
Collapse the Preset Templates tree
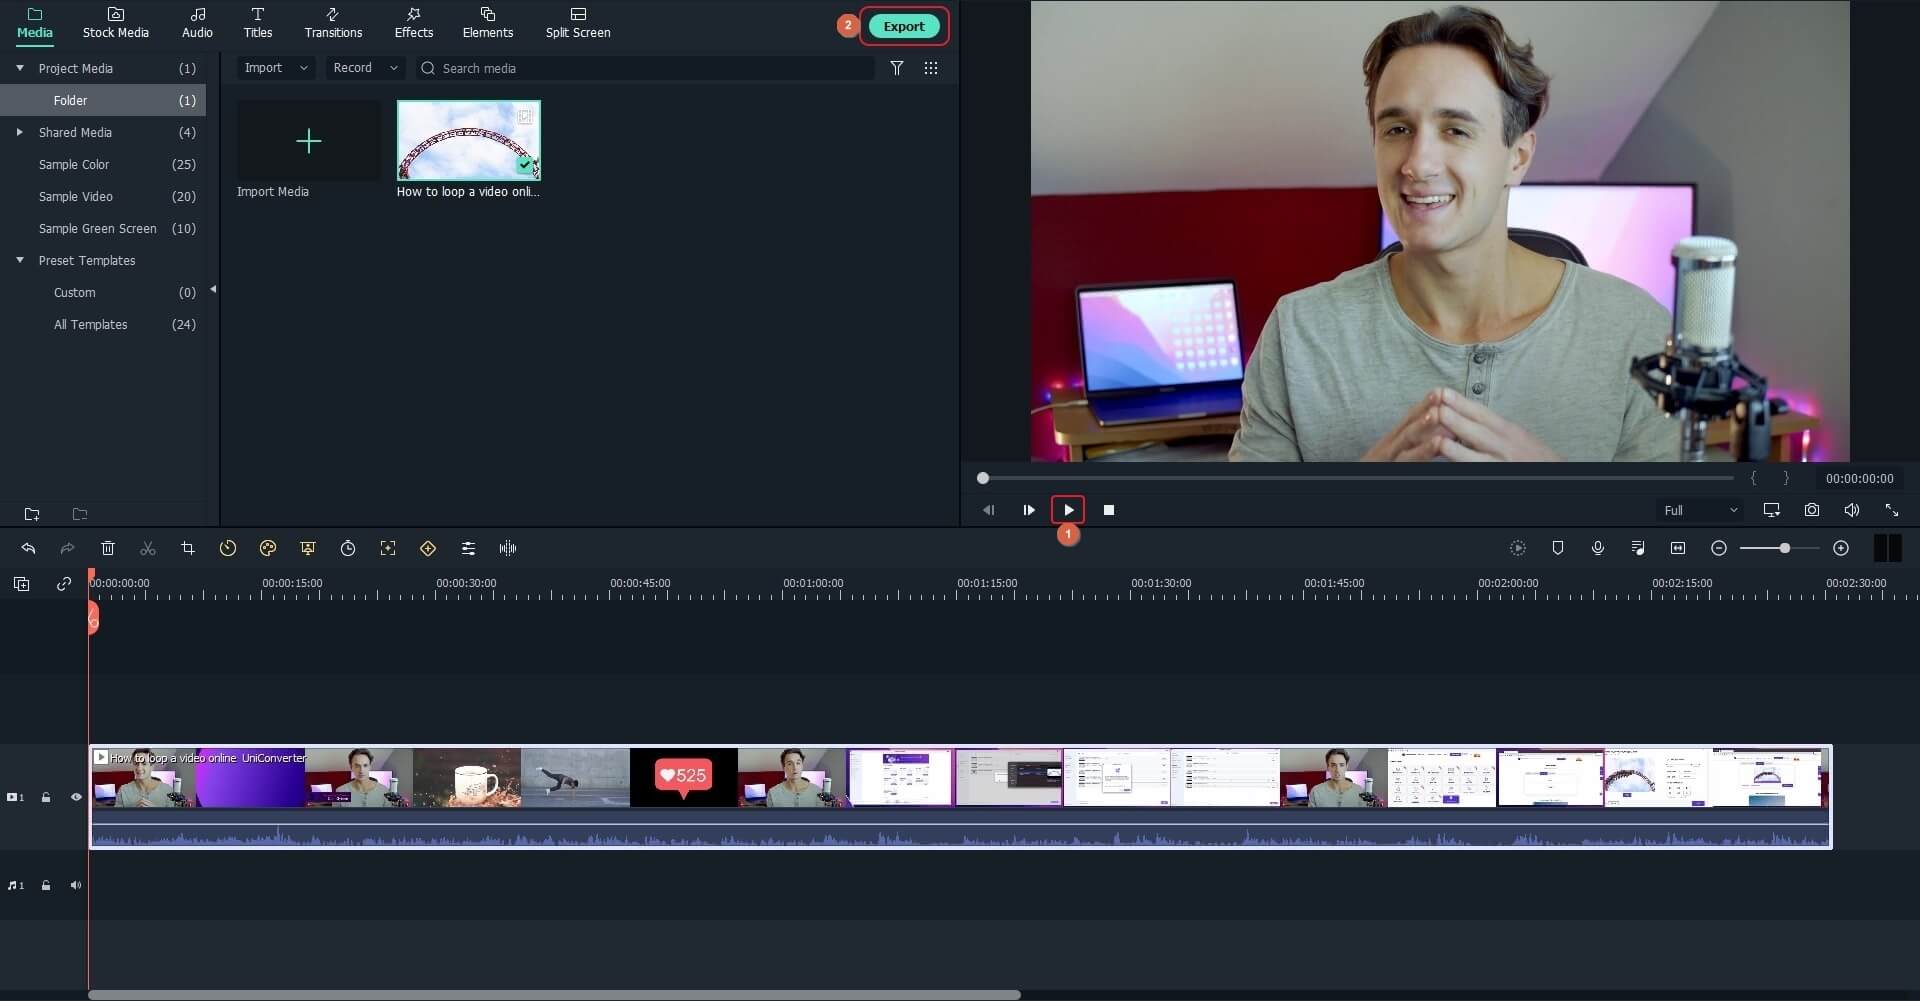pos(20,260)
